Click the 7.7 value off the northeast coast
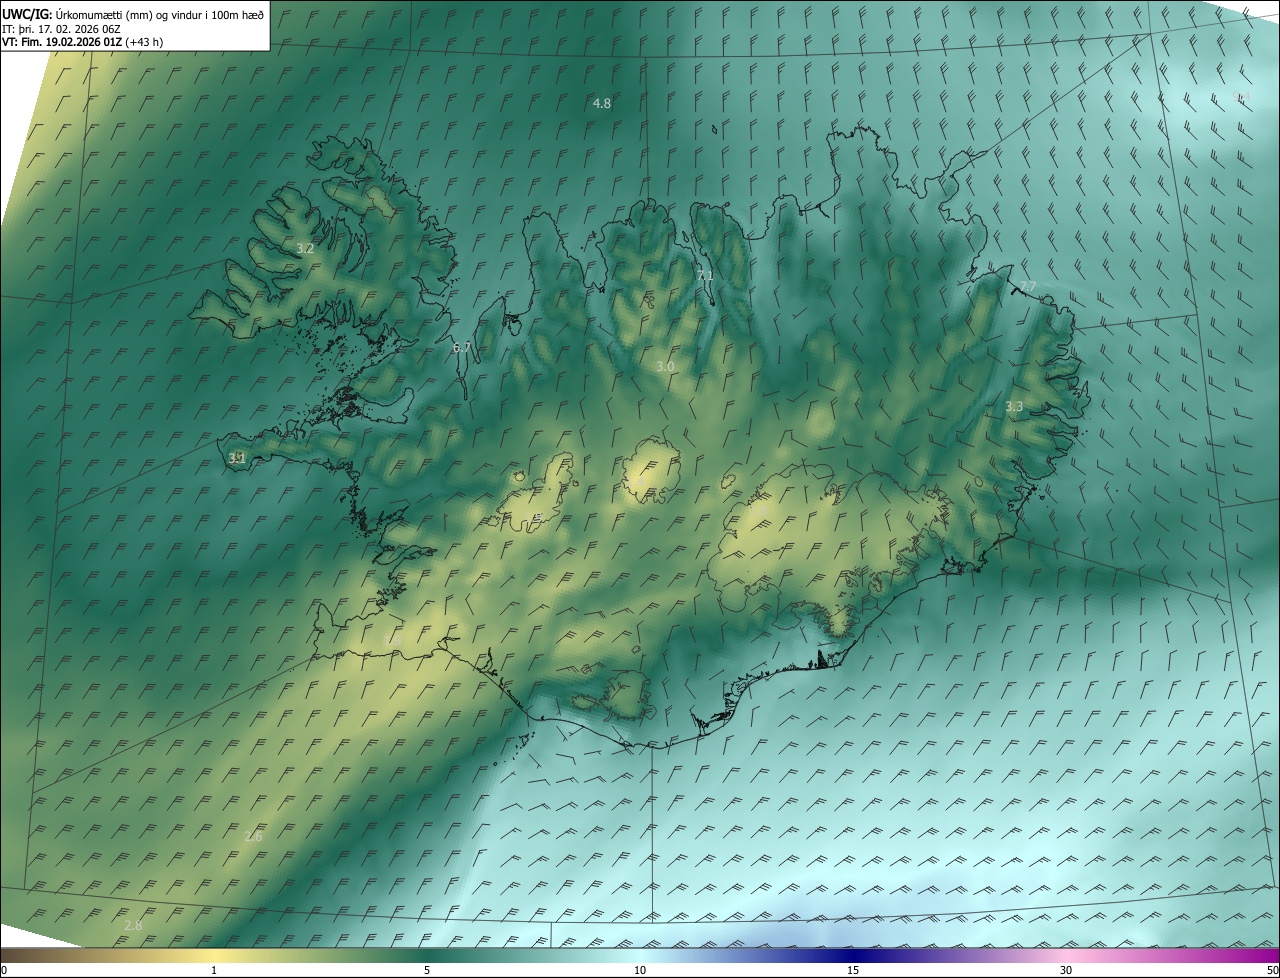The width and height of the screenshot is (1280, 978). click(x=1028, y=287)
